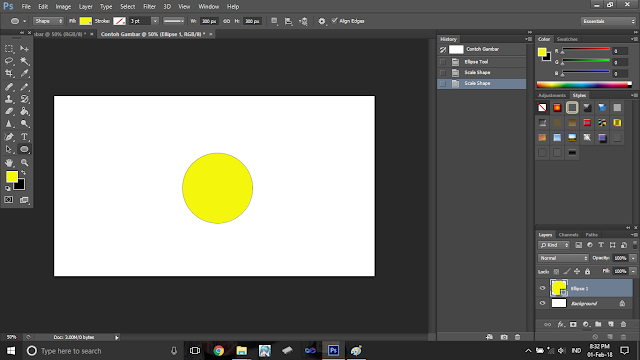This screenshot has width=640, height=360.
Task: Click the foreground yellow color in toolbox
Action: (x=11, y=176)
